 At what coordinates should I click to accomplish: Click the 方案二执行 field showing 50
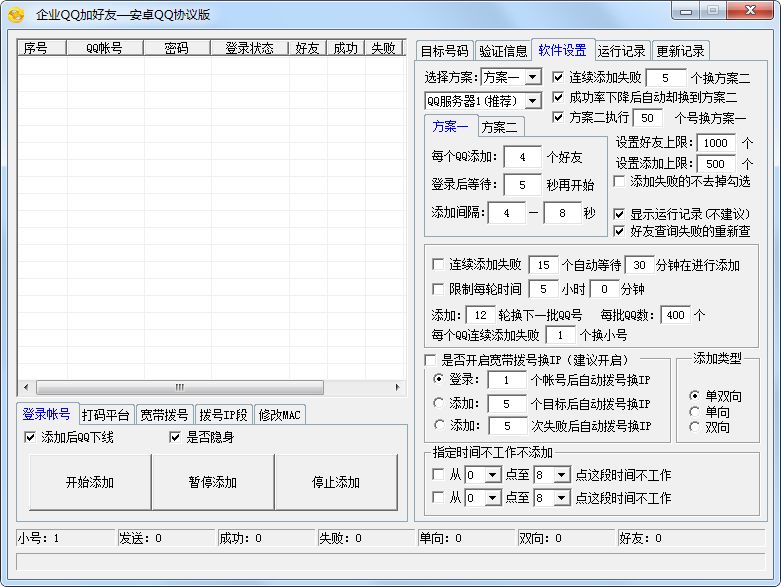[648, 118]
